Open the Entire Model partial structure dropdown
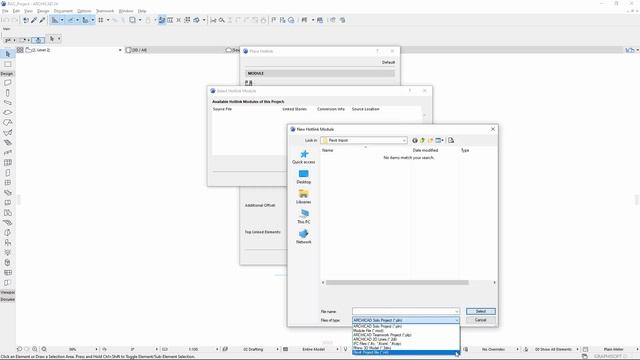 313,349
